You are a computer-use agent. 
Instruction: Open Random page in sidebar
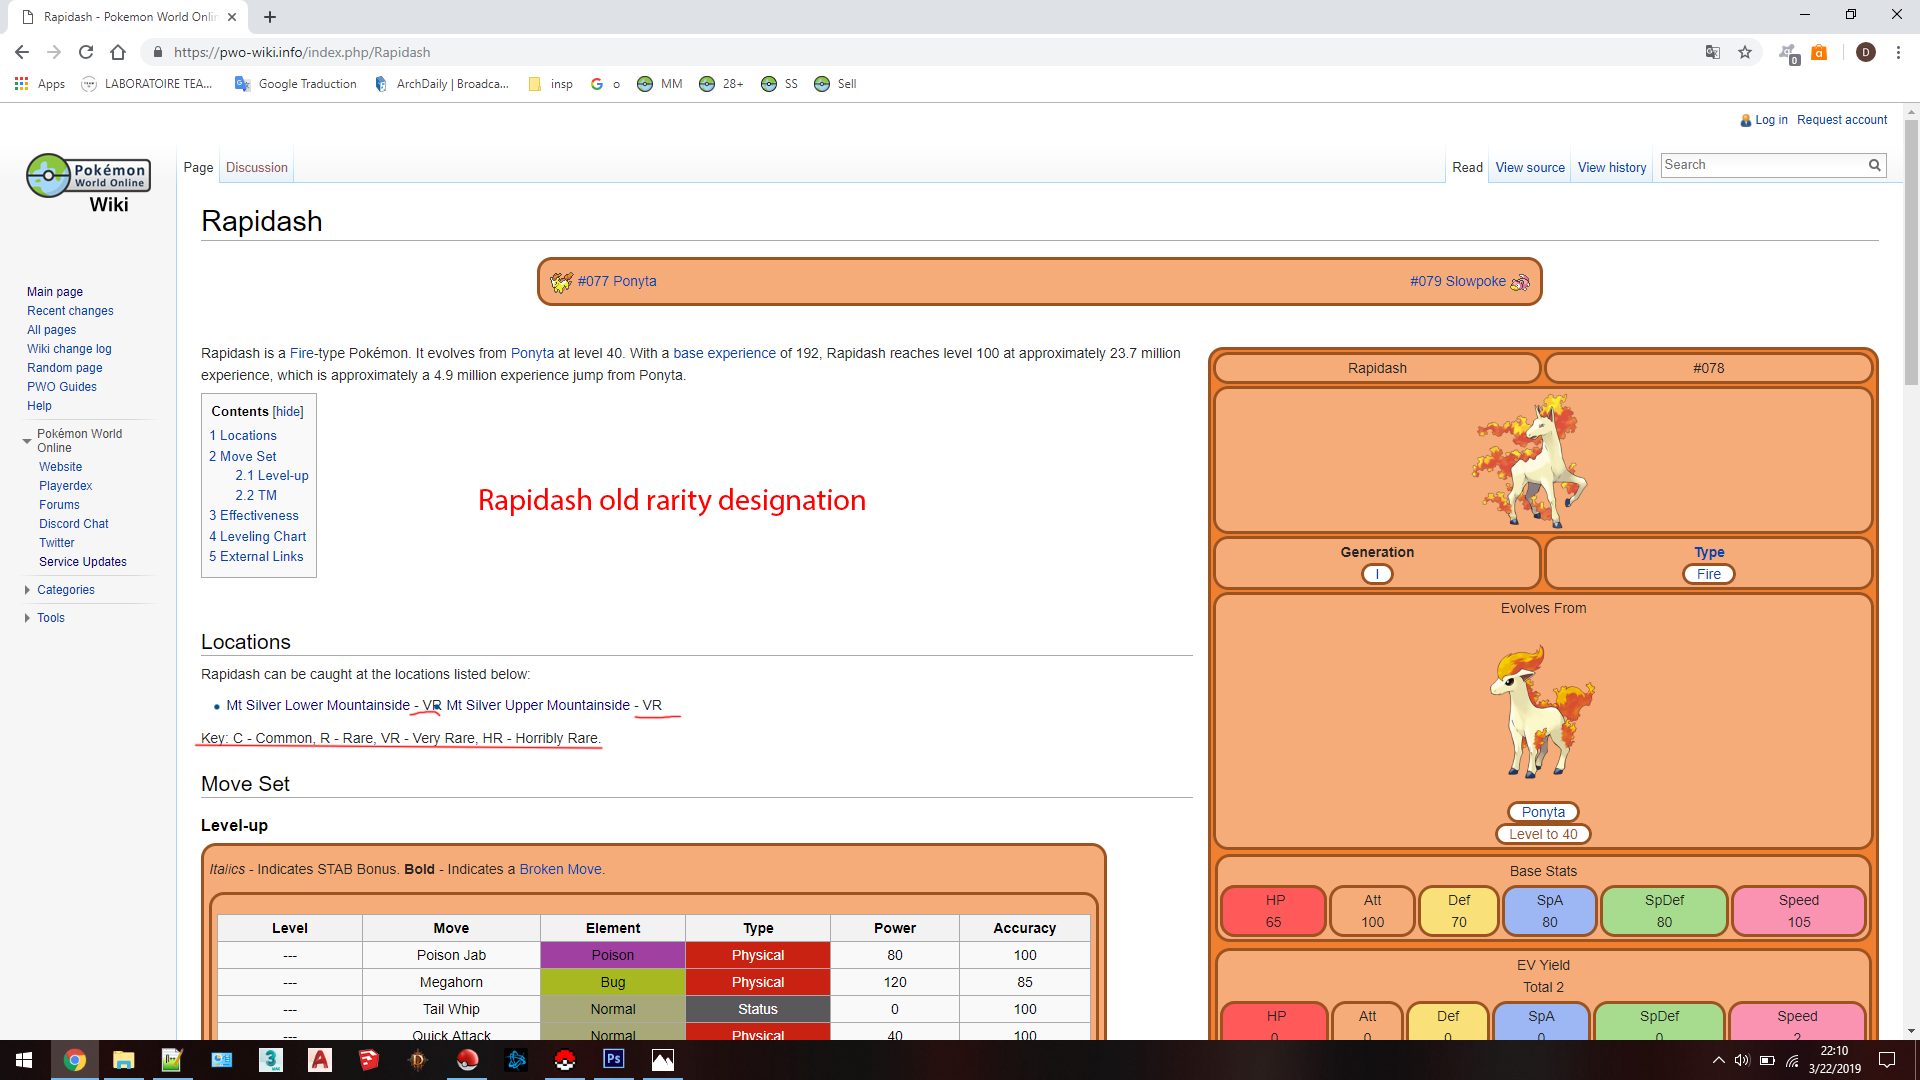click(x=64, y=368)
